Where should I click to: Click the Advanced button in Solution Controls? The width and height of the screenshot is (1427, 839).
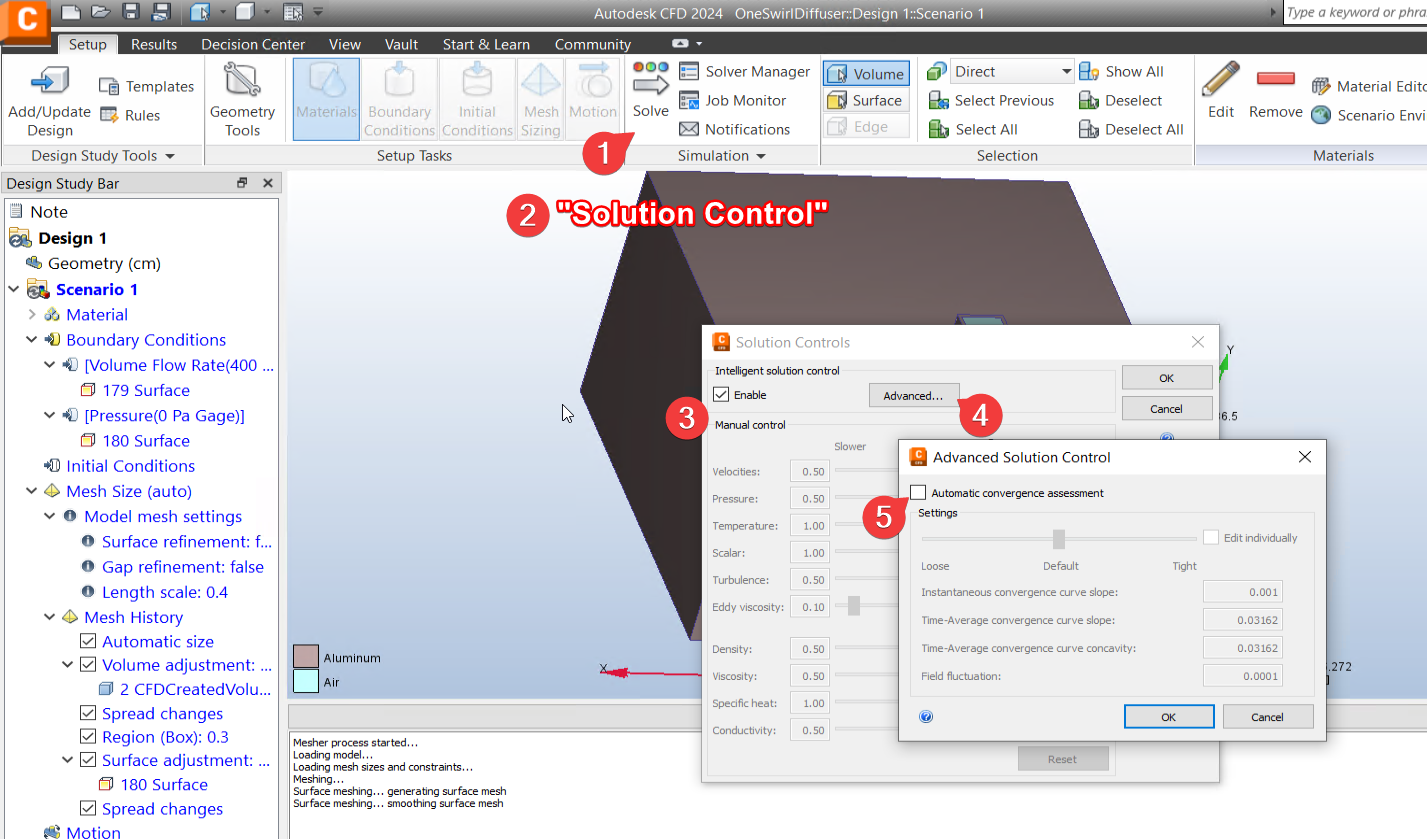[913, 394]
